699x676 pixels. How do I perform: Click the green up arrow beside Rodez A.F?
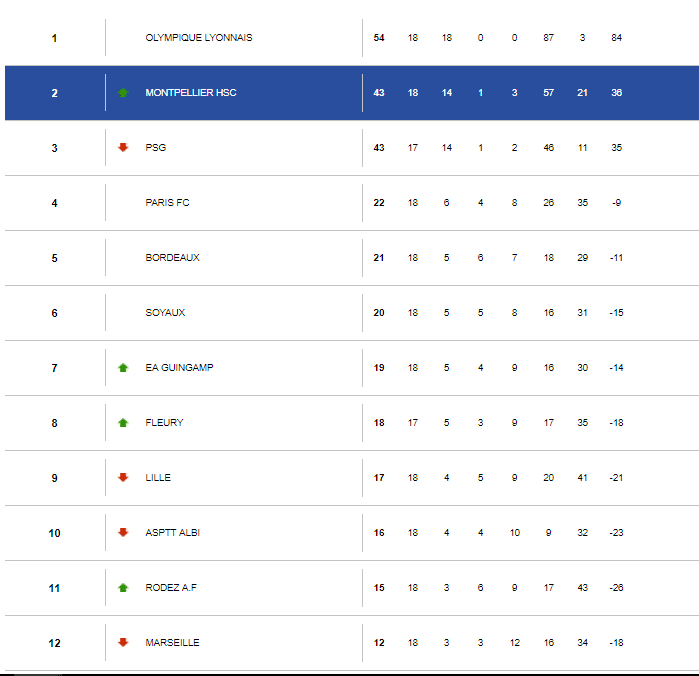(123, 587)
